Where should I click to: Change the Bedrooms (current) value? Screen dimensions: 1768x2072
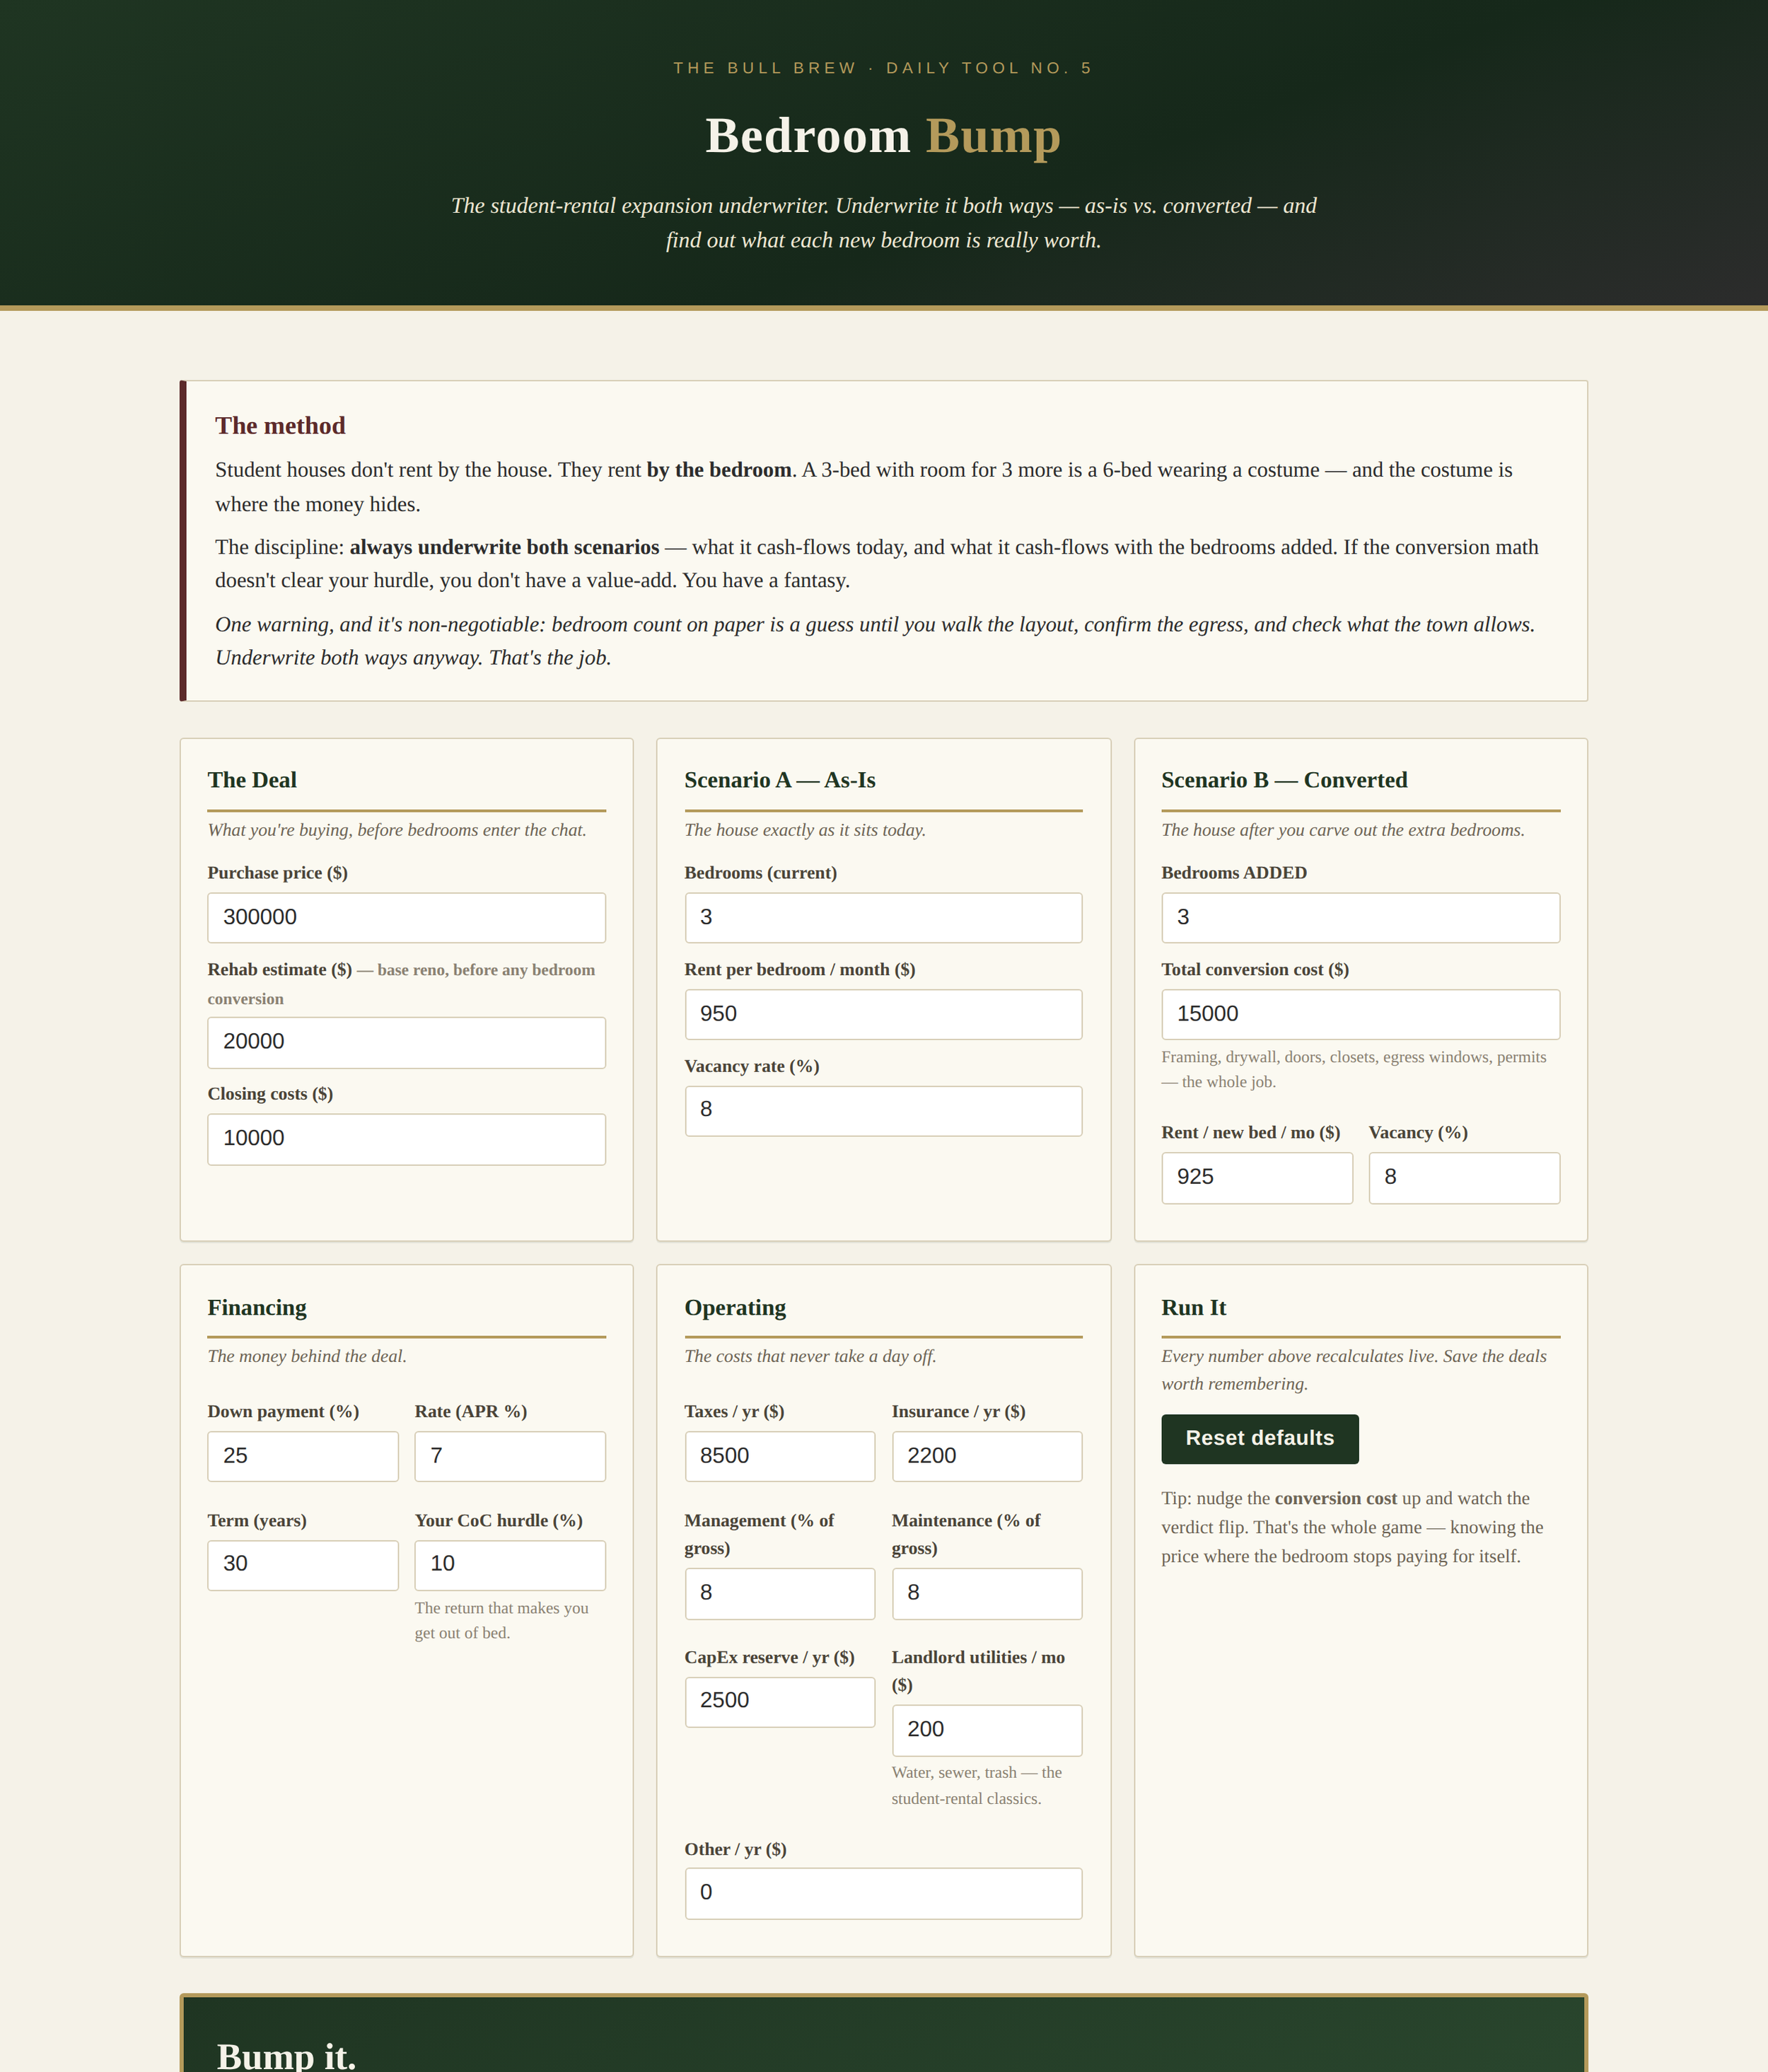tap(883, 917)
